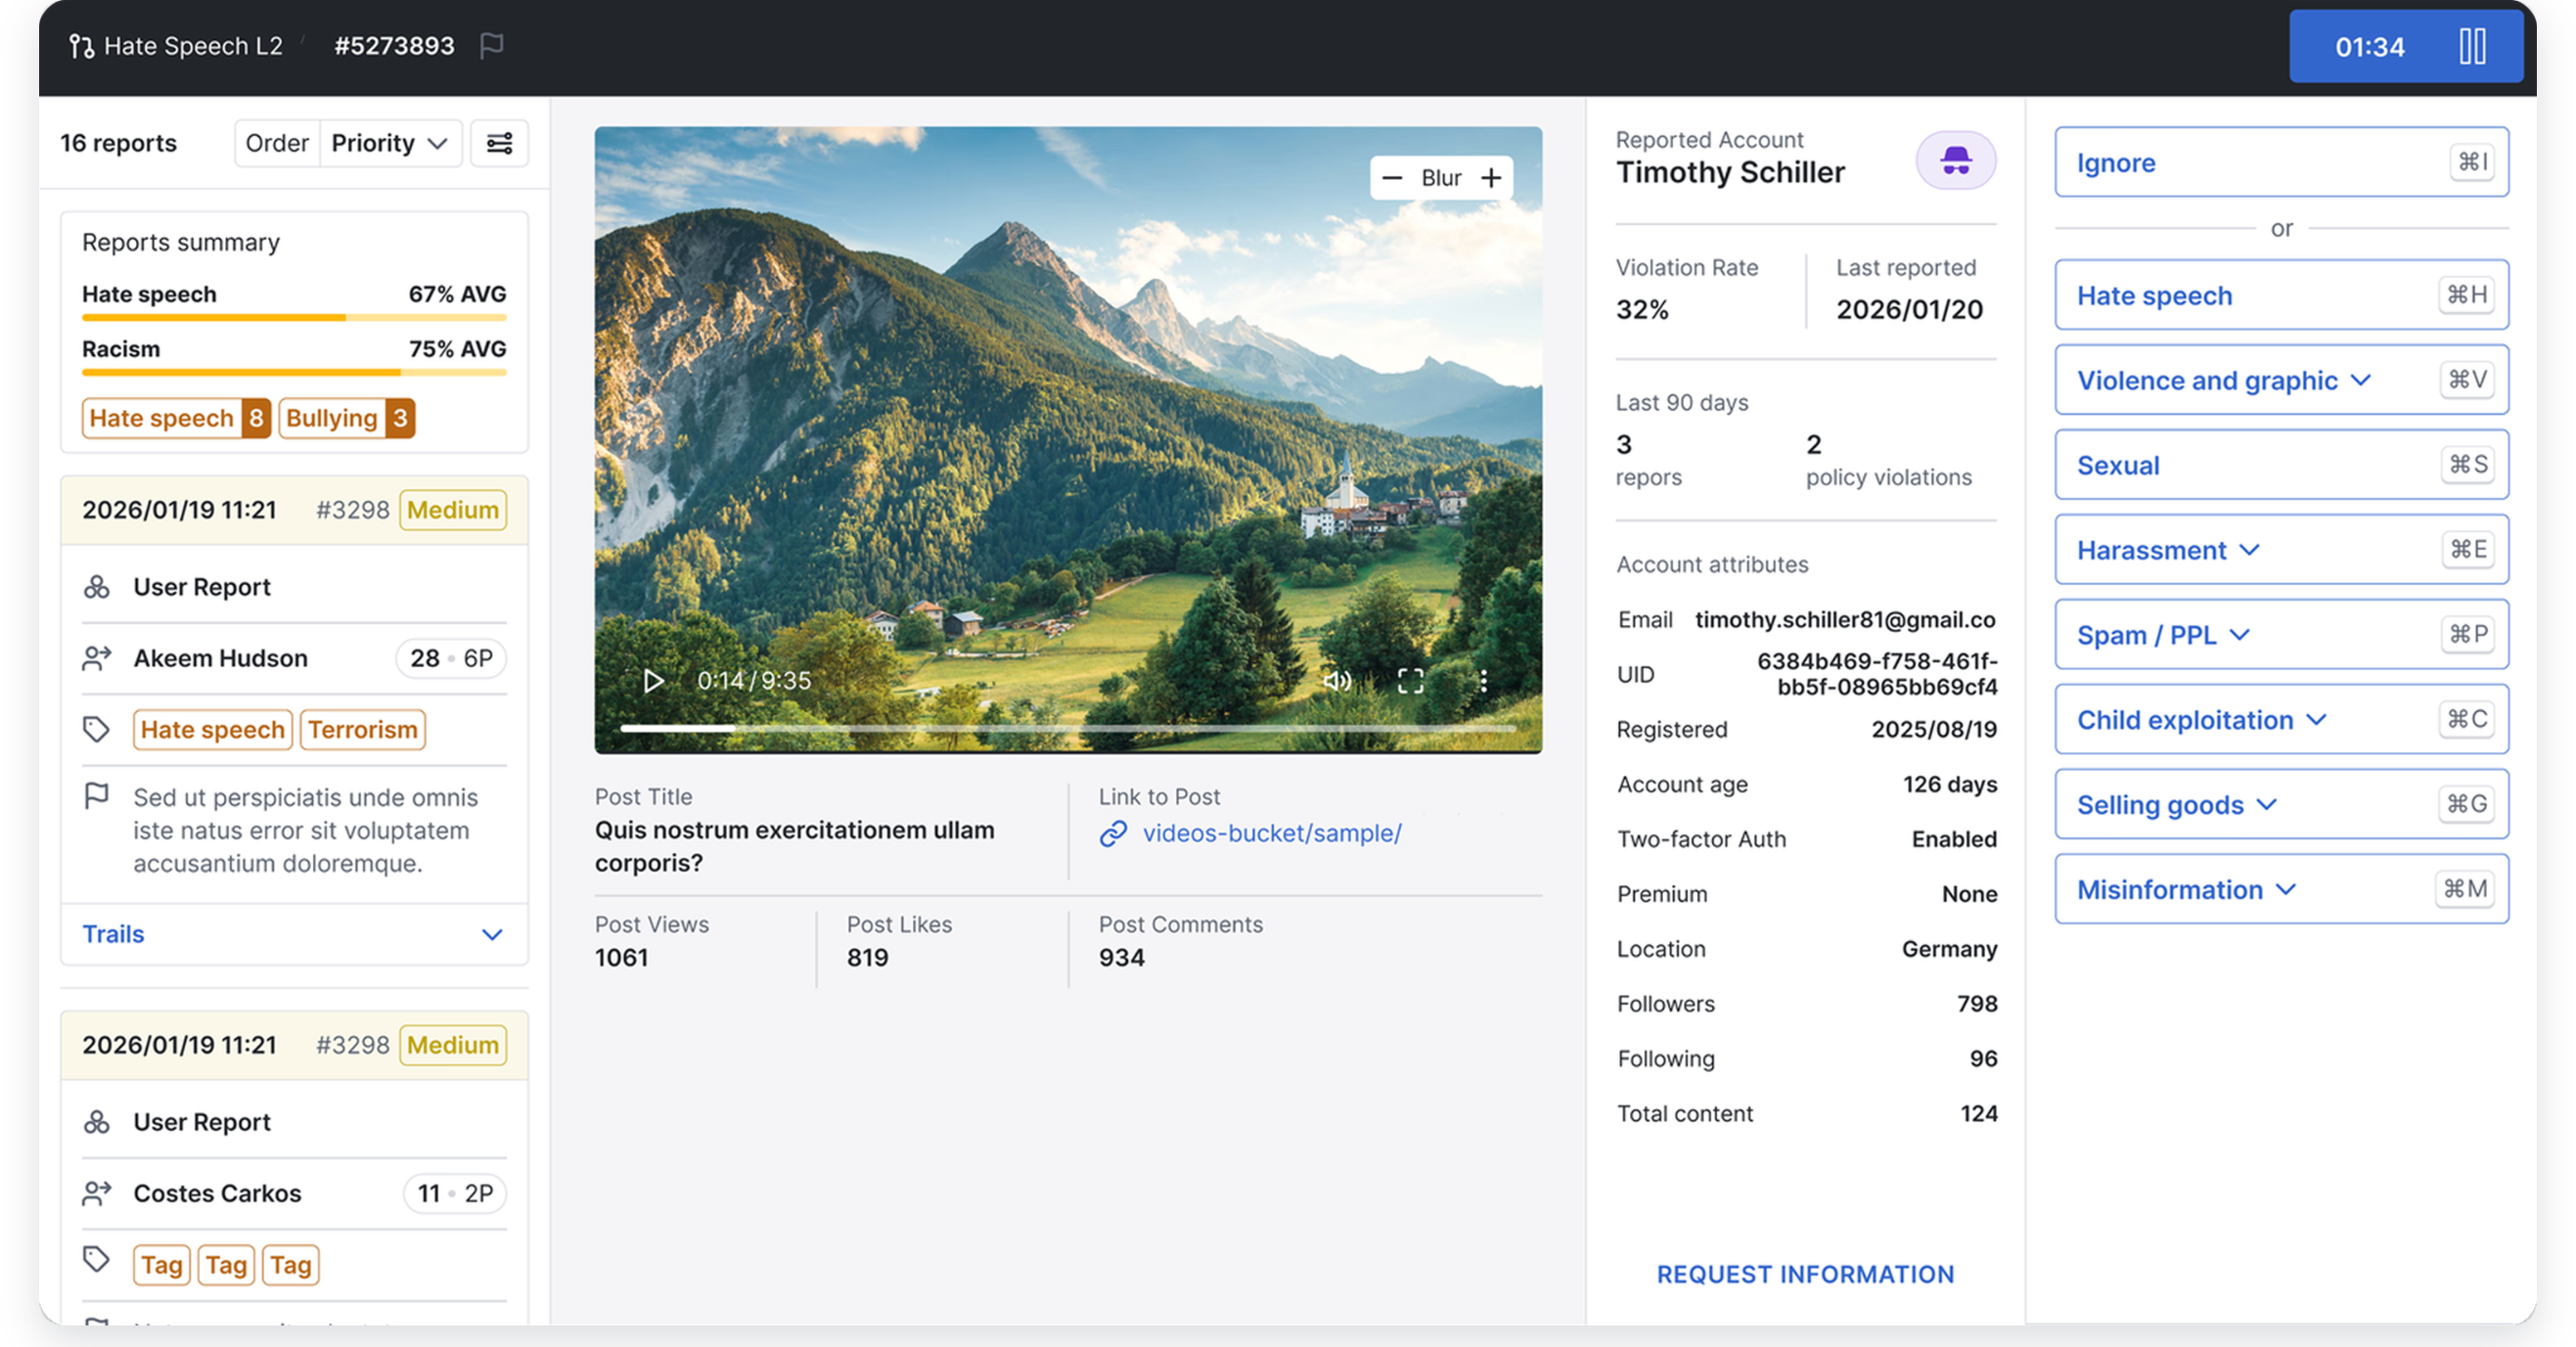Viewport: 2576px width, 1347px height.
Task: Expand Misinformation options
Action: point(2285,890)
